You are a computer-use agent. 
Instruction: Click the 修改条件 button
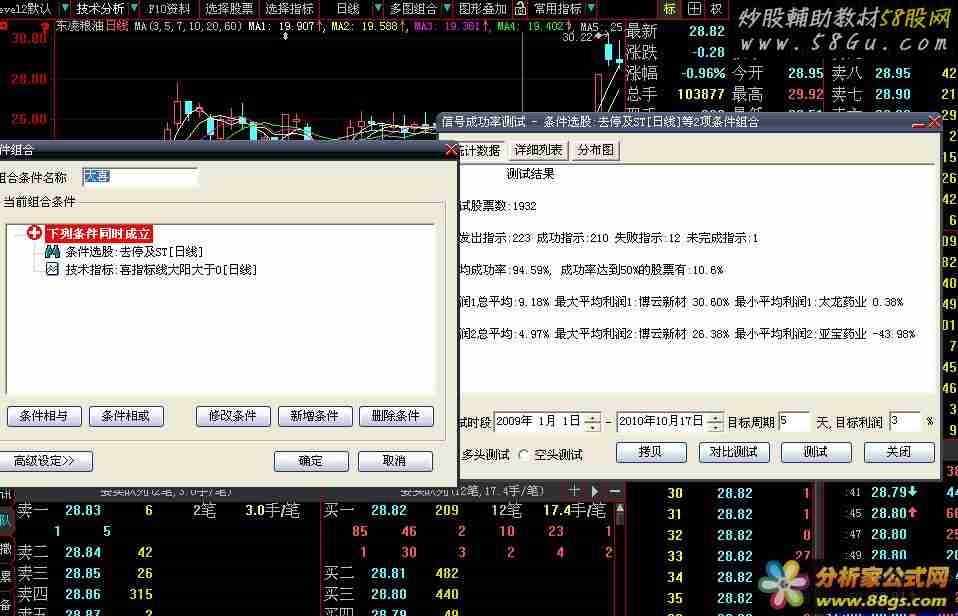point(233,416)
